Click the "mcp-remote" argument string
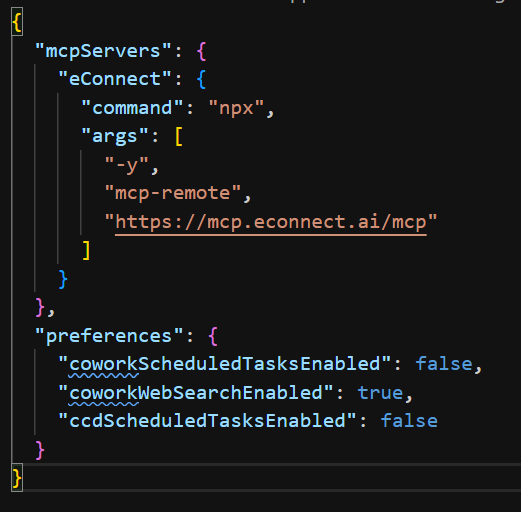Screen dimensions: 521x512 (173, 193)
